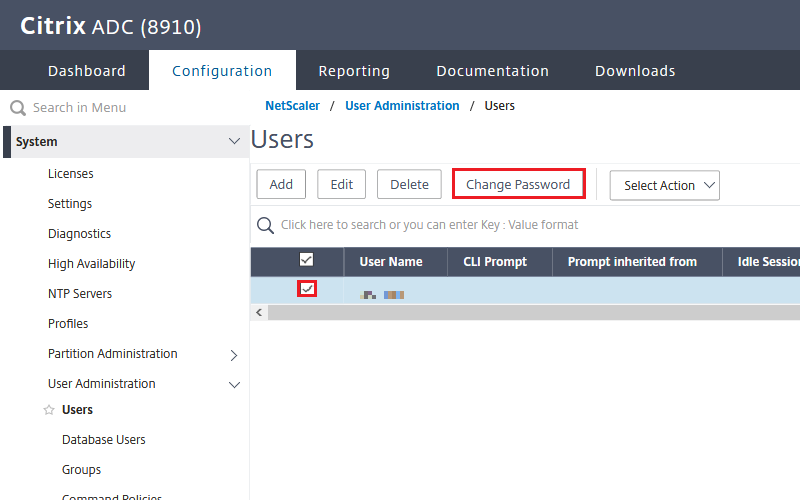This screenshot has width=800, height=500.
Task: Open Profiles in the sidebar
Action: click(x=68, y=323)
